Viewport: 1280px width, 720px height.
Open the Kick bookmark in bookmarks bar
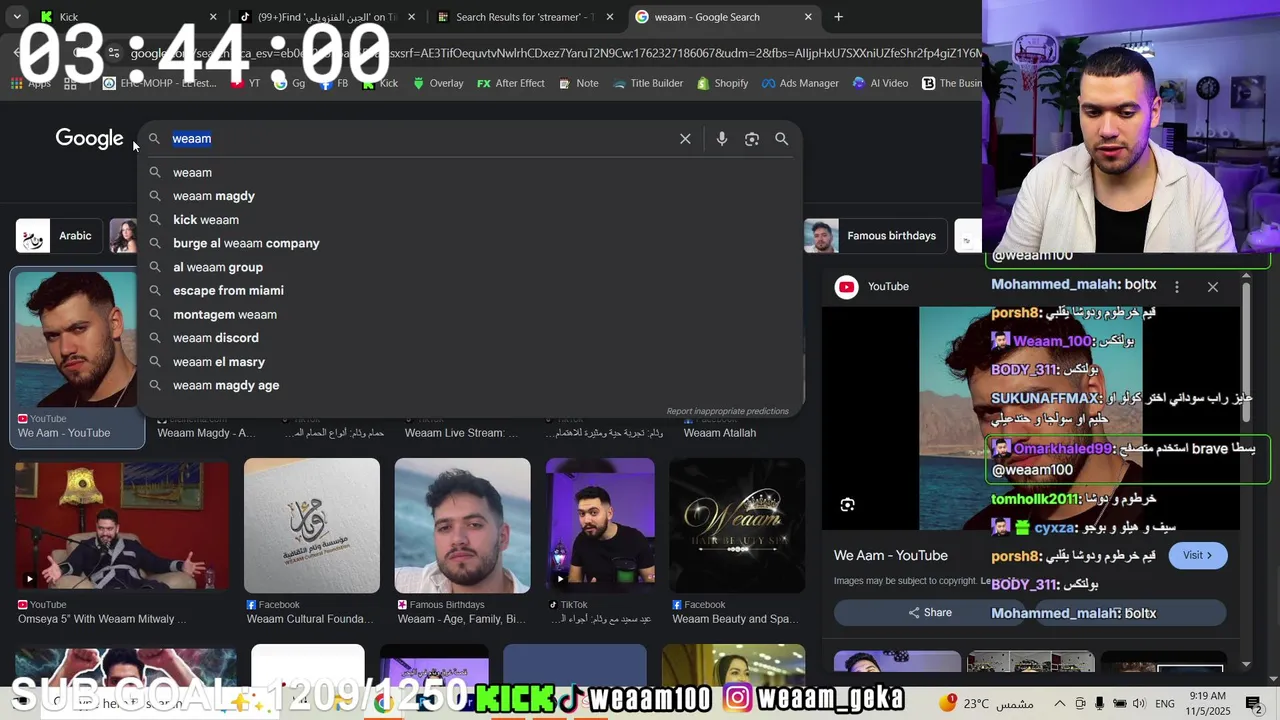pos(380,83)
